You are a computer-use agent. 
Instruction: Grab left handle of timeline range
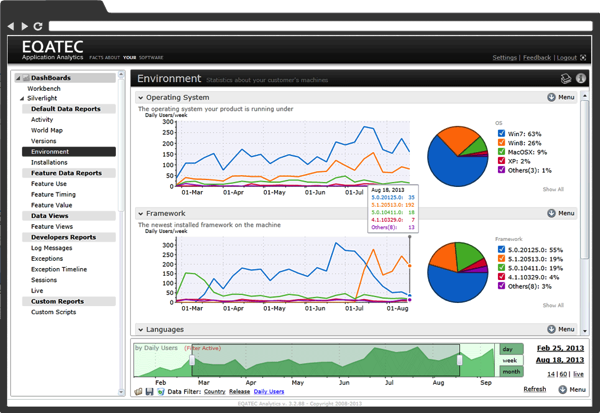point(192,360)
